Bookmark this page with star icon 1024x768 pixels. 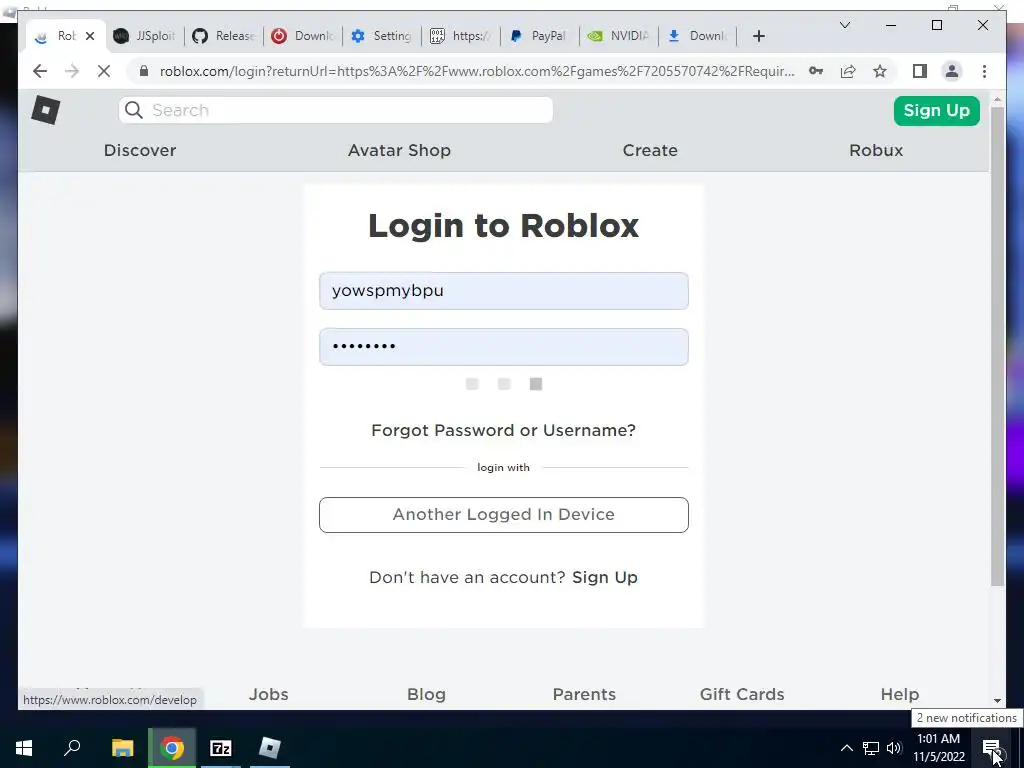880,71
